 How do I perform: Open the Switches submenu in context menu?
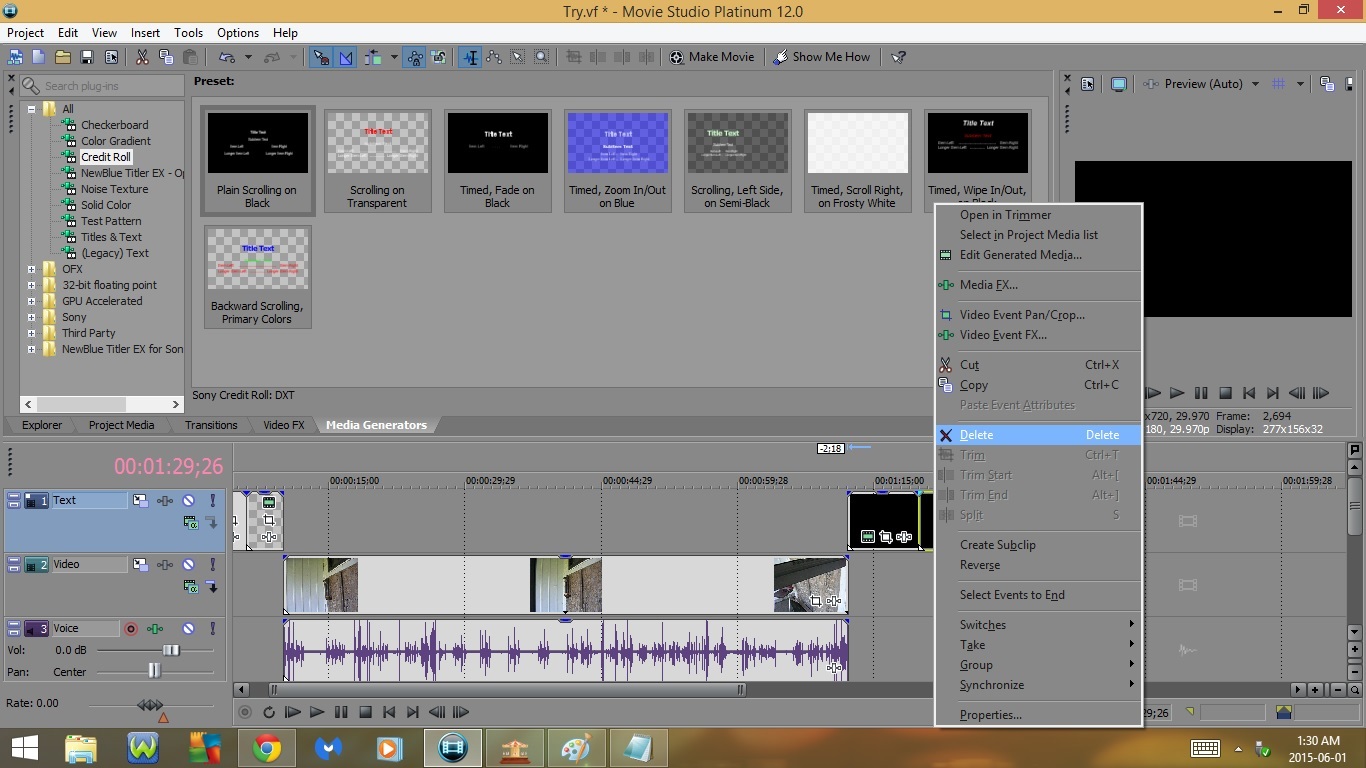click(1038, 625)
